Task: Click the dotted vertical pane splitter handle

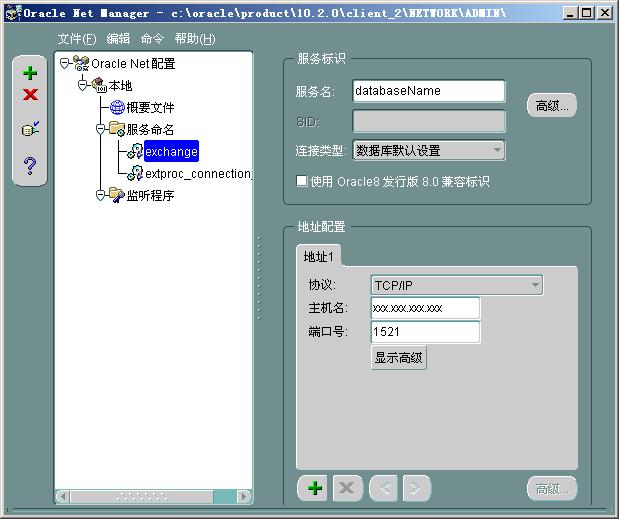Action: (259, 277)
